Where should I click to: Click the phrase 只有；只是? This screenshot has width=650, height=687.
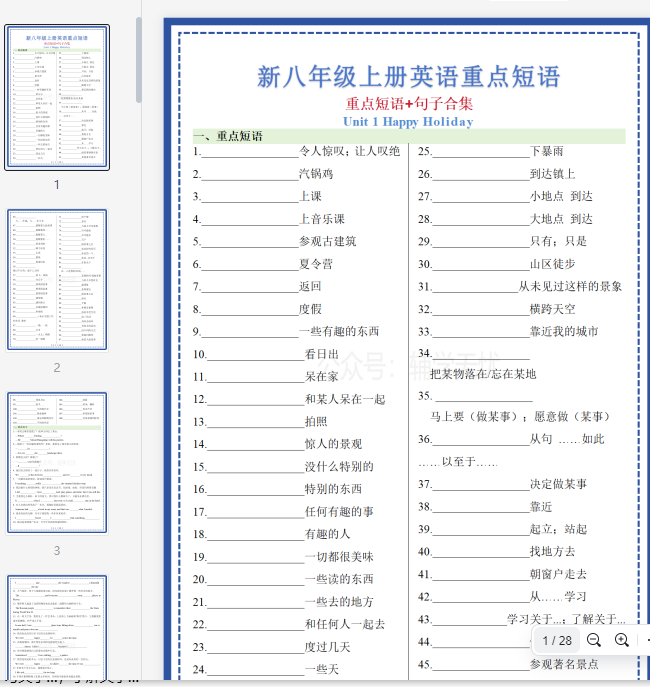point(558,241)
